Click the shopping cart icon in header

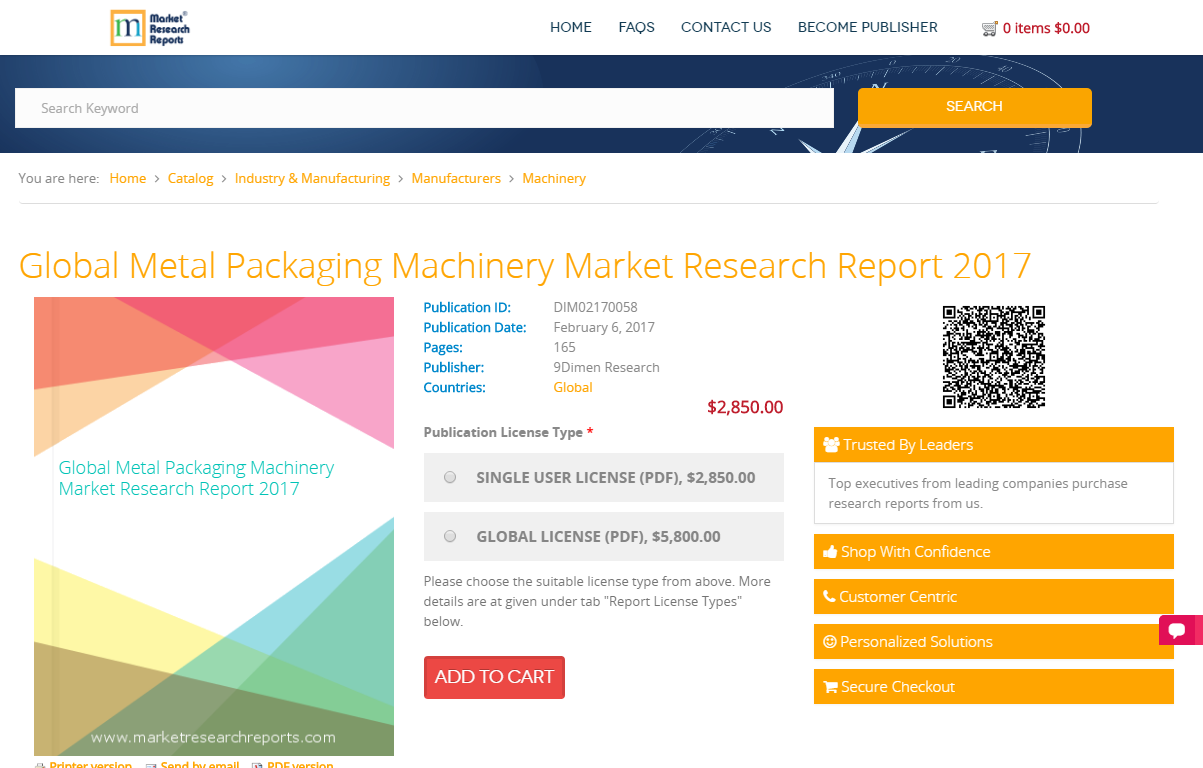click(x=989, y=28)
